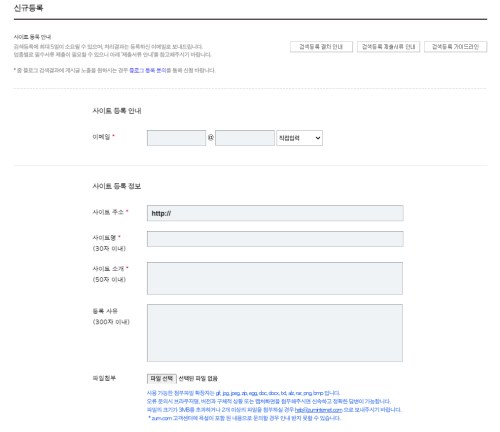Image resolution: width=500 pixels, height=432 pixels.
Task: Open the 검색등록 제출서류 안내 button
Action: (388, 47)
